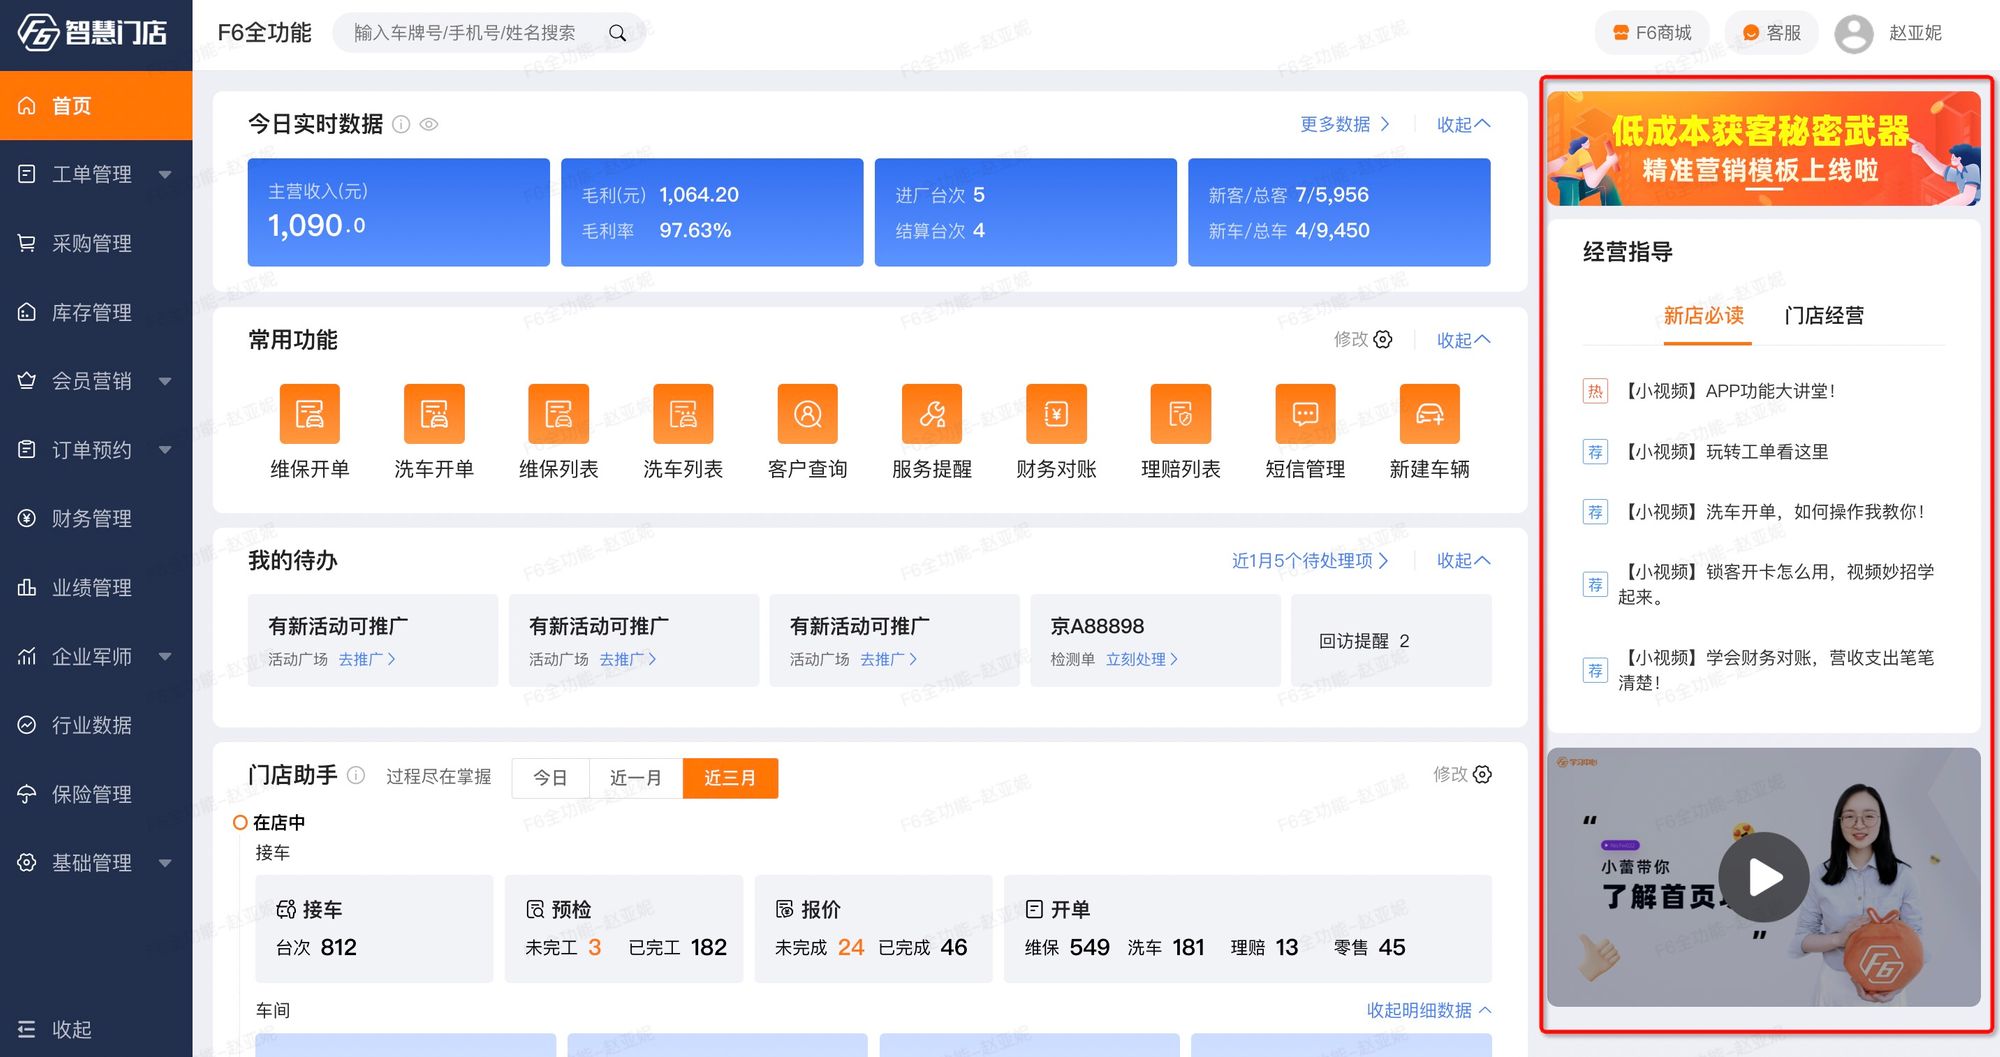Open 【小视频】APP功能大讲堂 article
This screenshot has height=1057, width=2000.
1727,391
